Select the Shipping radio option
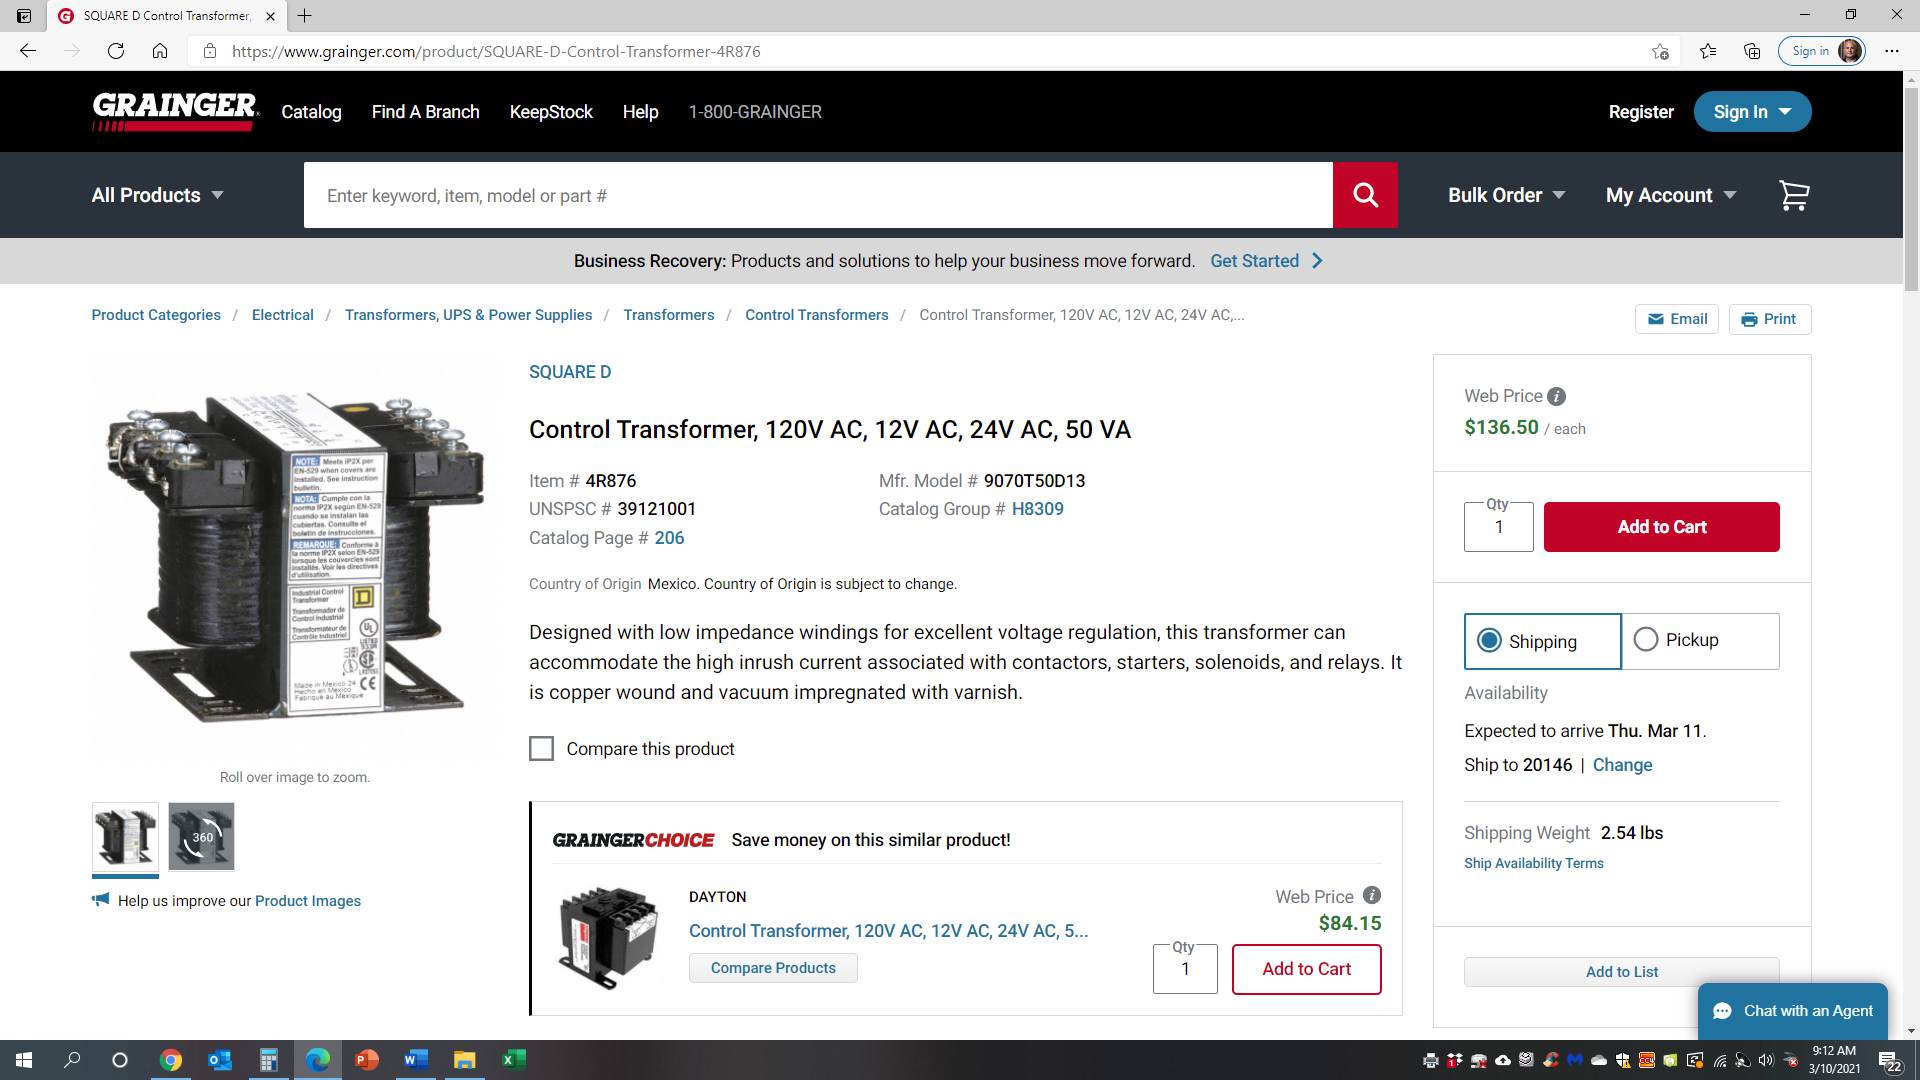Image resolution: width=1920 pixels, height=1080 pixels. pyautogui.click(x=1489, y=641)
